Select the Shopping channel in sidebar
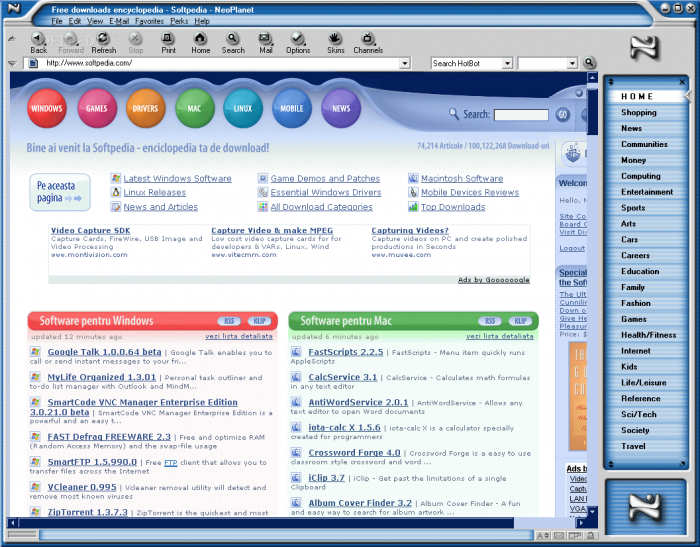The width and height of the screenshot is (700, 547). (638, 113)
